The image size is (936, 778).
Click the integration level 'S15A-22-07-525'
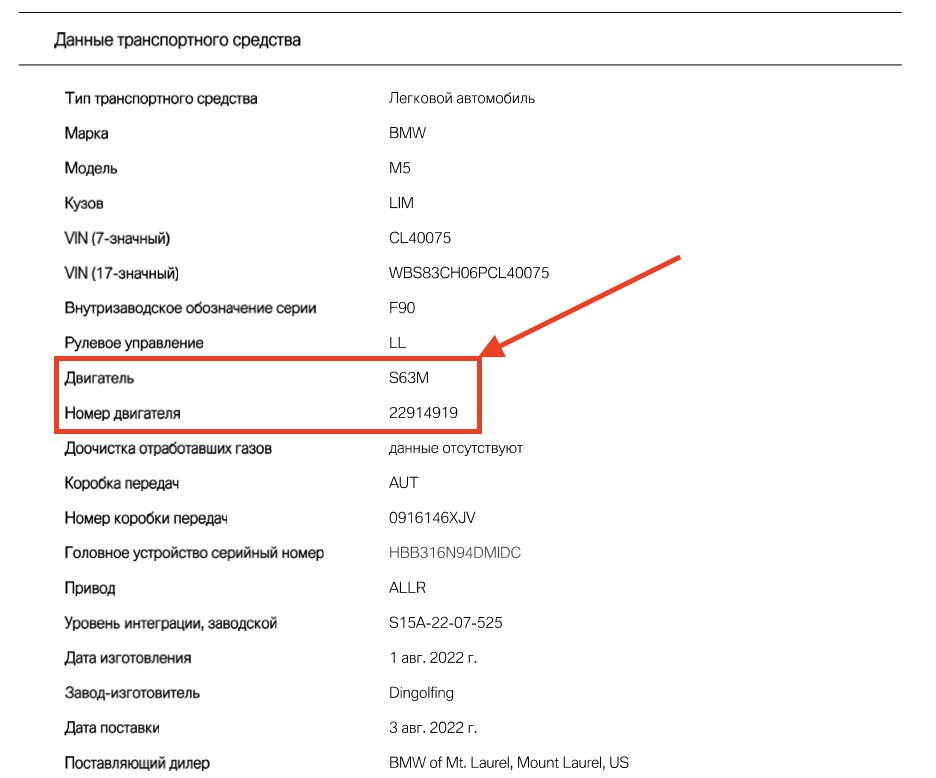tap(445, 623)
